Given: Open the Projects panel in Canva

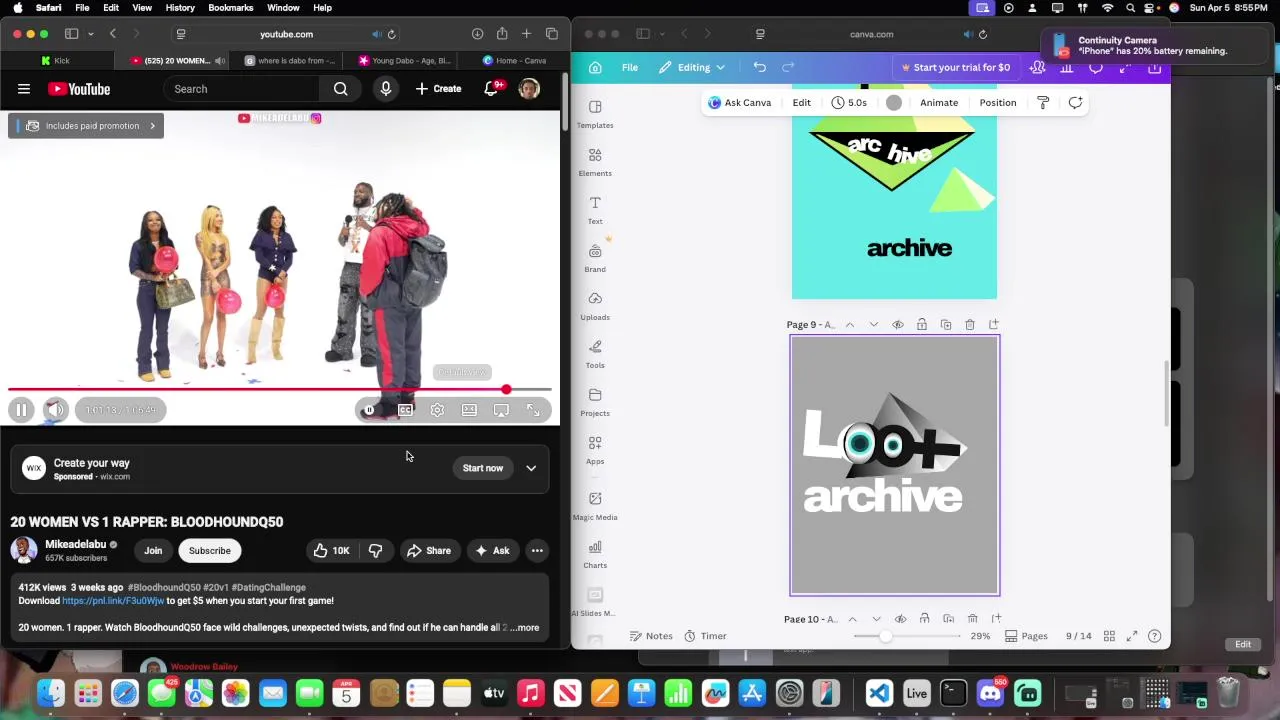Looking at the screenshot, I should pyautogui.click(x=595, y=402).
